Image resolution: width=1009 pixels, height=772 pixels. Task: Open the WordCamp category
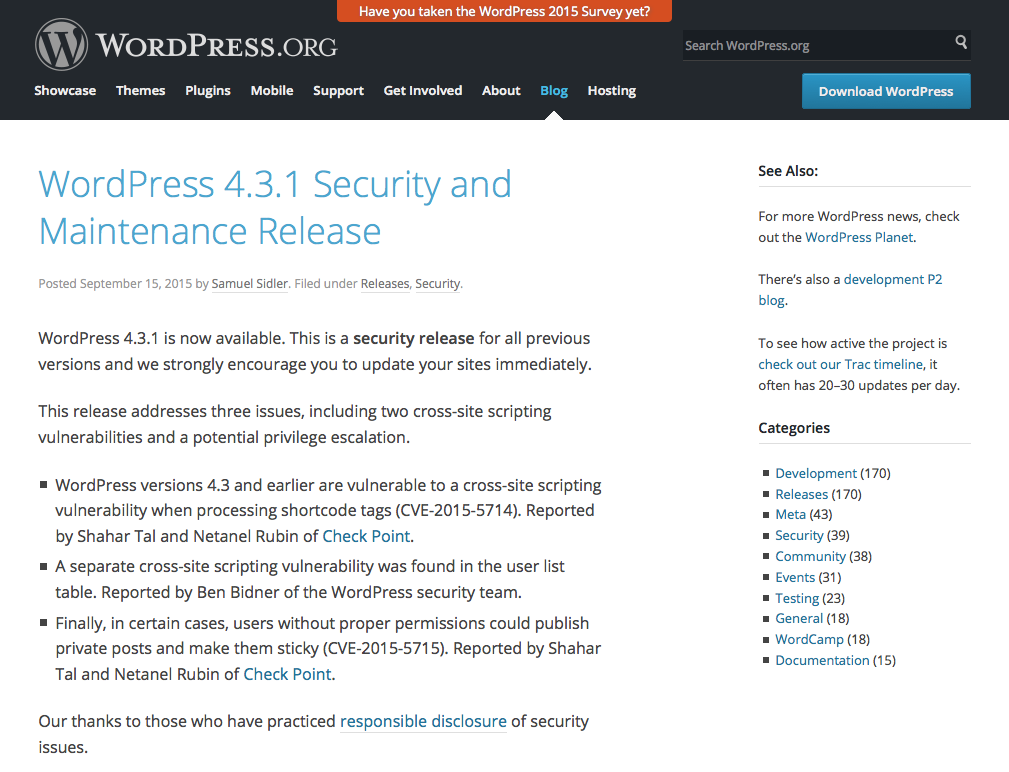pos(810,639)
